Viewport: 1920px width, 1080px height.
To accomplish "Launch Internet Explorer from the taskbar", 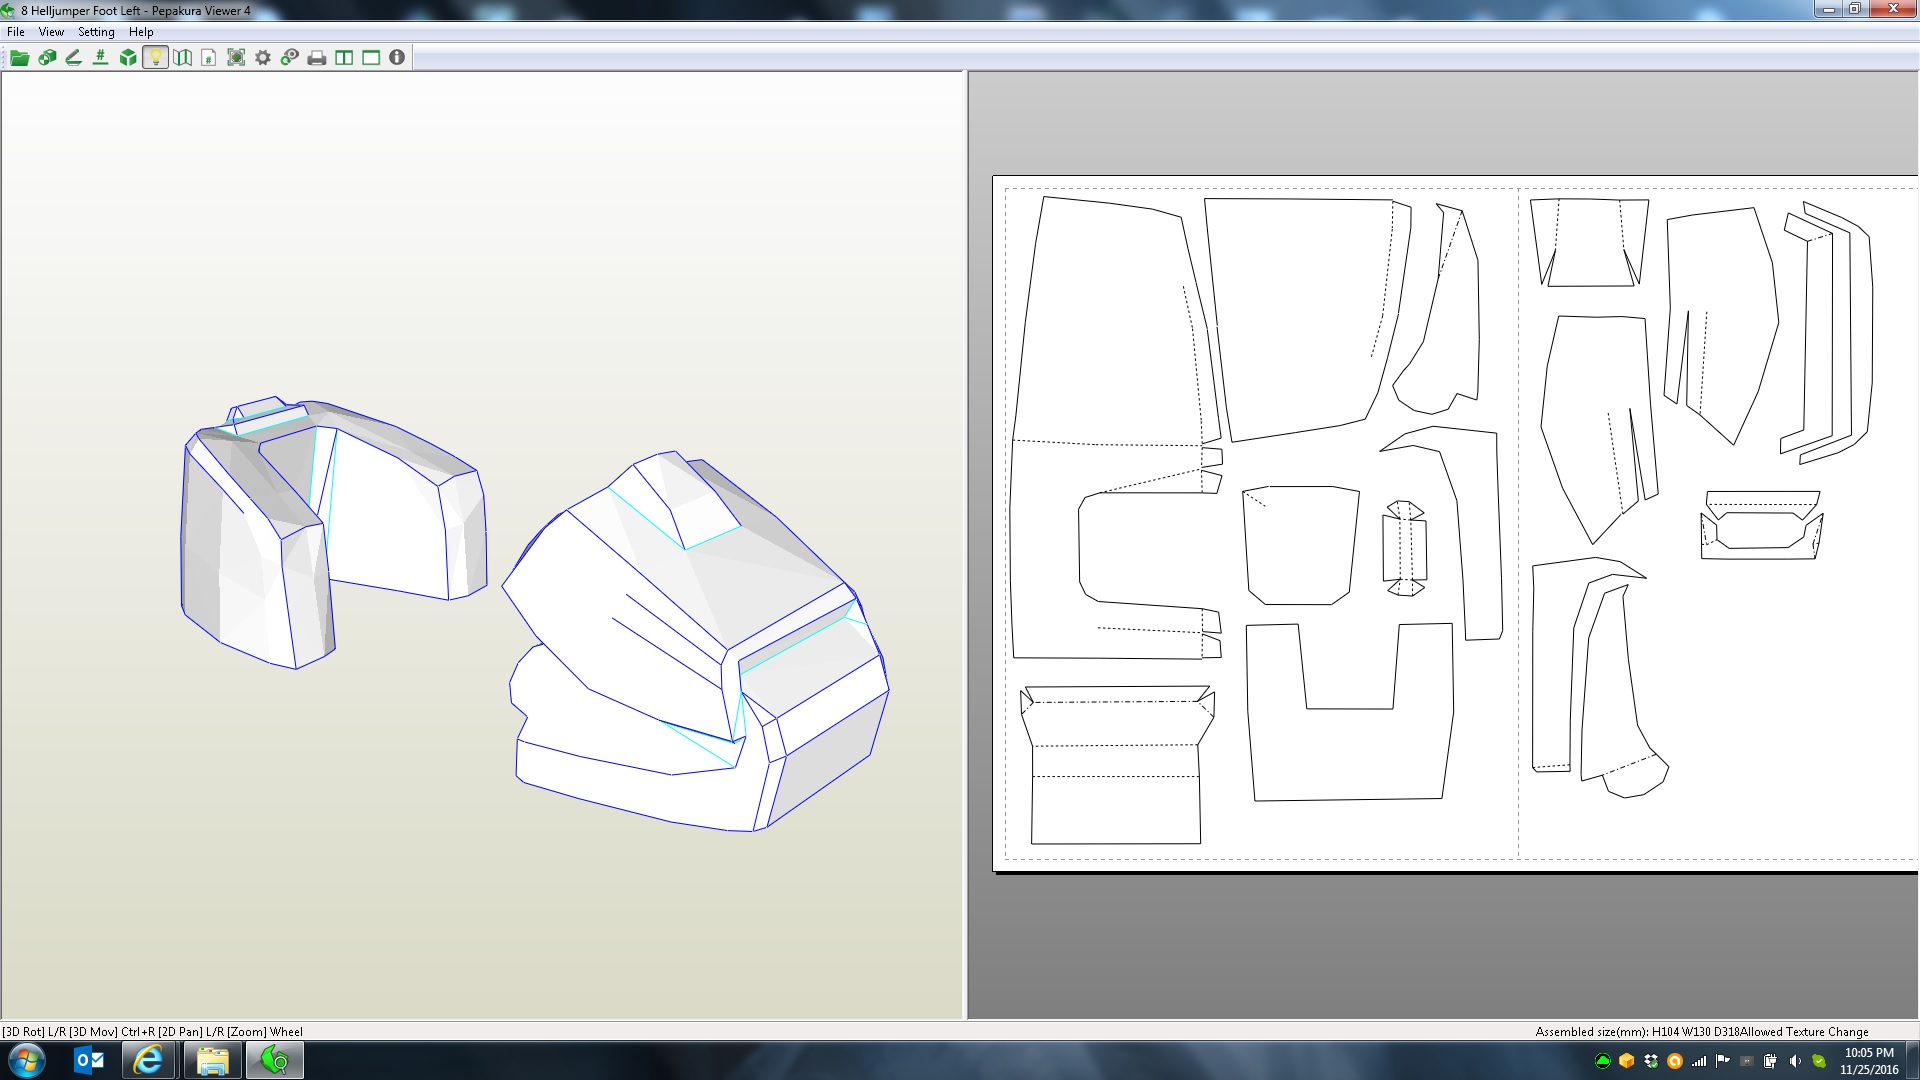I will [x=149, y=1060].
